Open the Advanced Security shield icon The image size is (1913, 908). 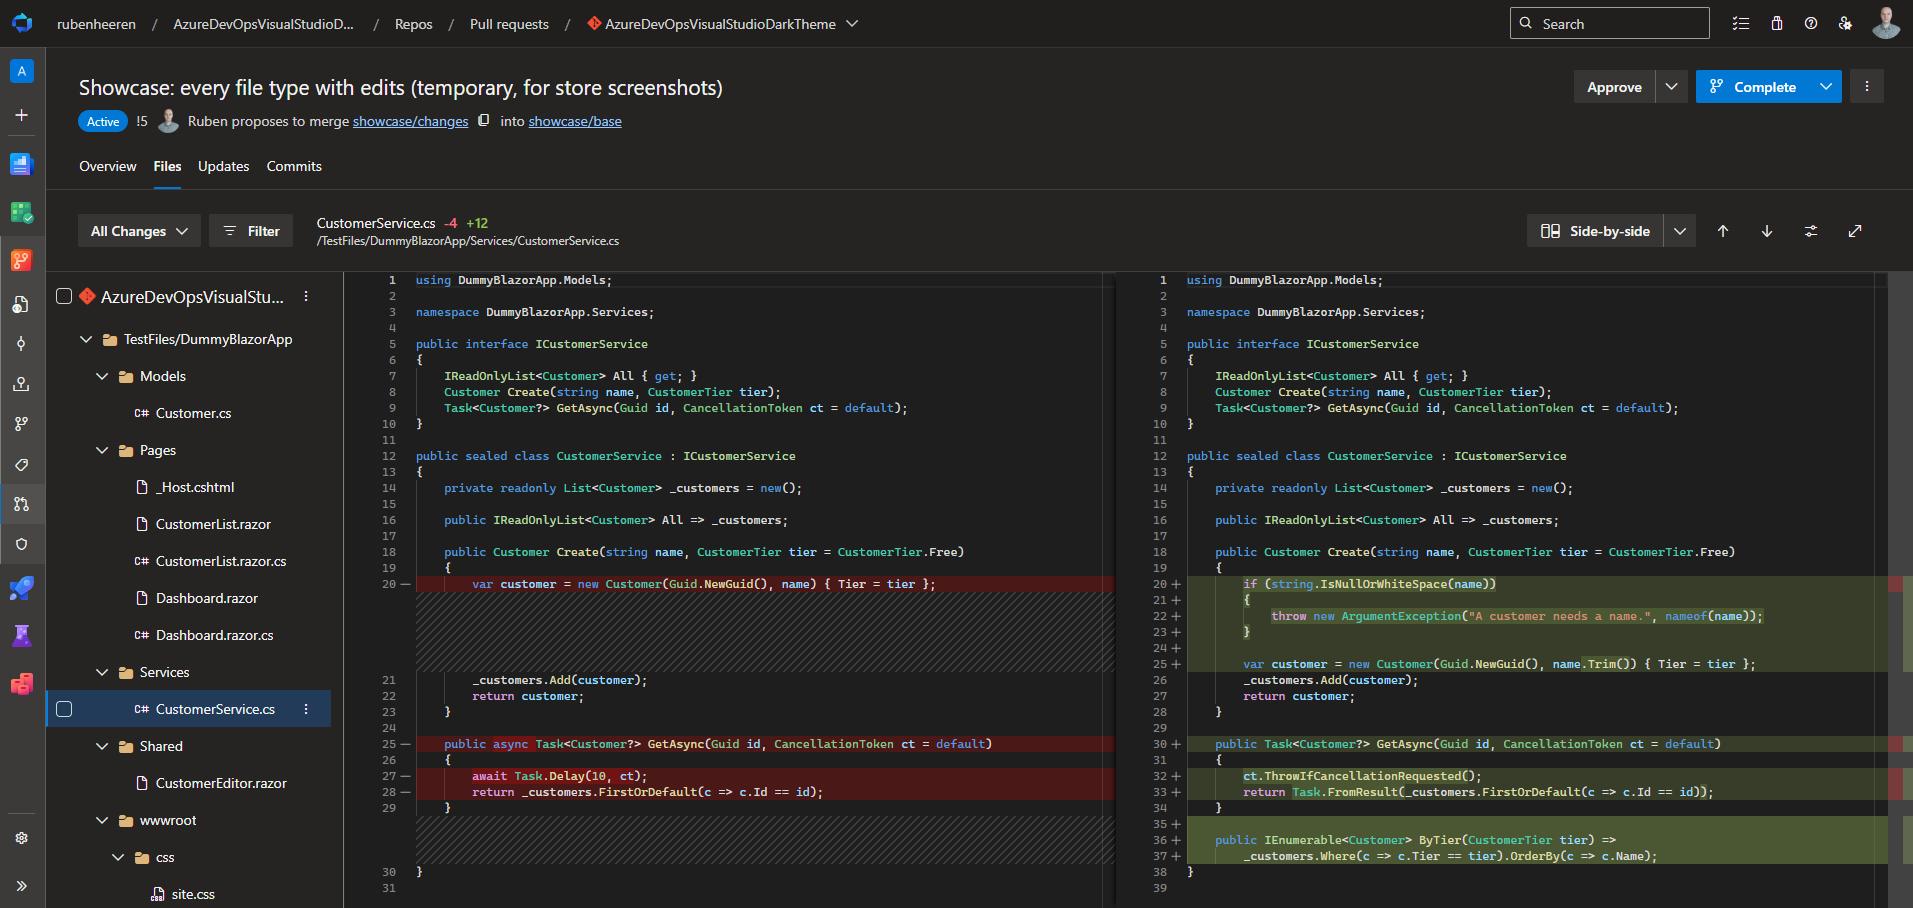(x=22, y=544)
